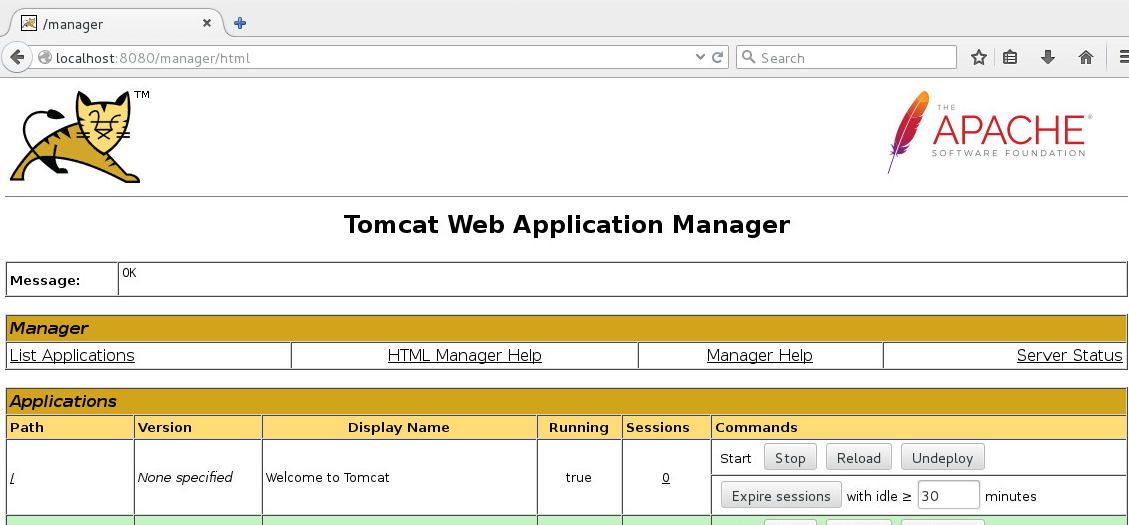Bookmark this page with the star icon
Viewport: 1129px width, 525px height.
[979, 58]
